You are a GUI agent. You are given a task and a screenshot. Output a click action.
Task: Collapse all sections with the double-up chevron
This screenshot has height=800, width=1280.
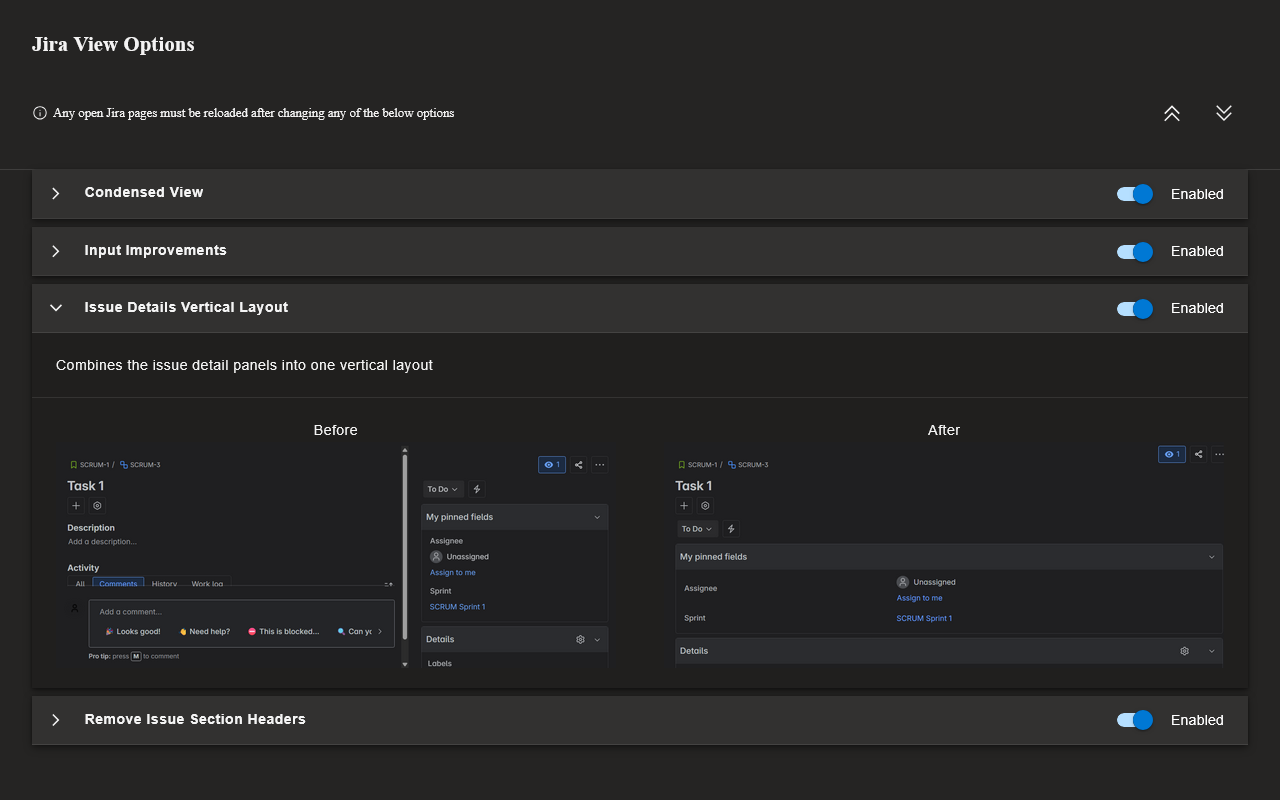1172,113
